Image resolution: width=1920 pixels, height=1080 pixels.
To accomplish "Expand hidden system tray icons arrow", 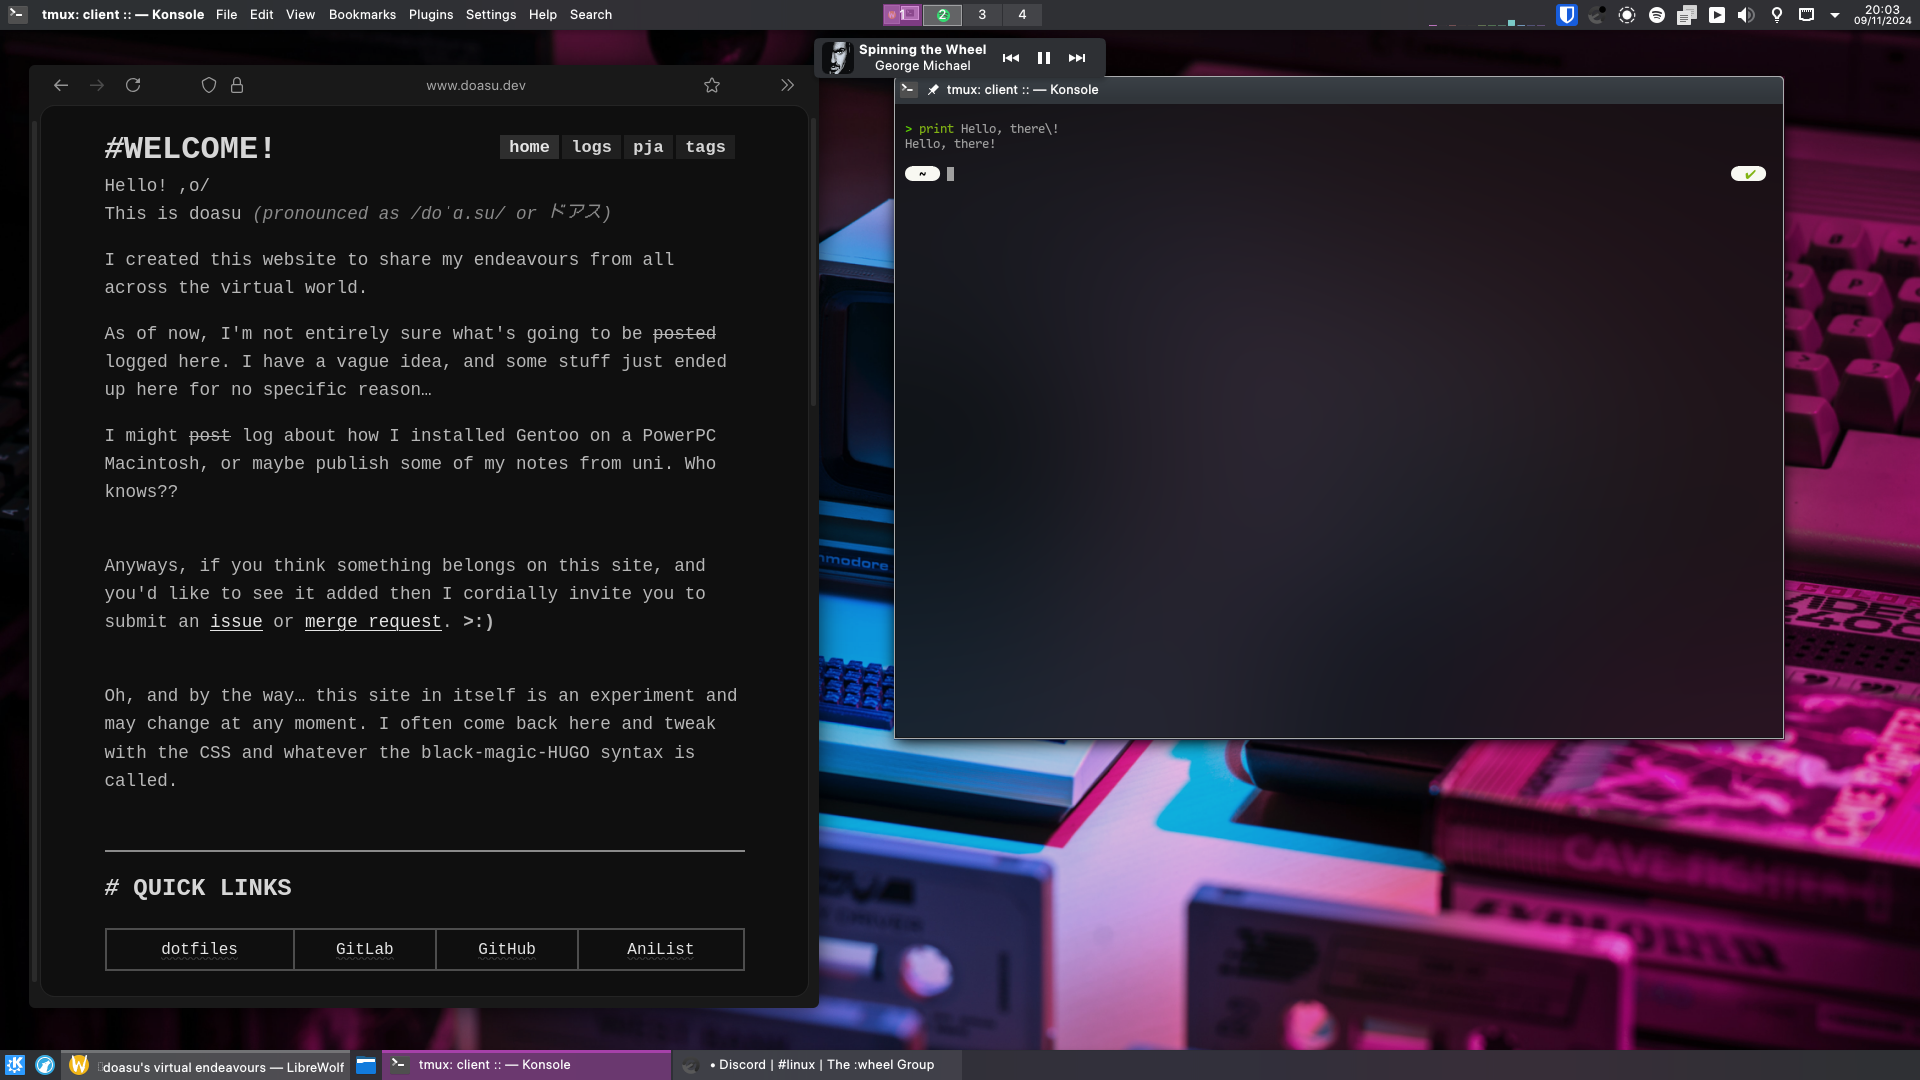I will pyautogui.click(x=1835, y=15).
